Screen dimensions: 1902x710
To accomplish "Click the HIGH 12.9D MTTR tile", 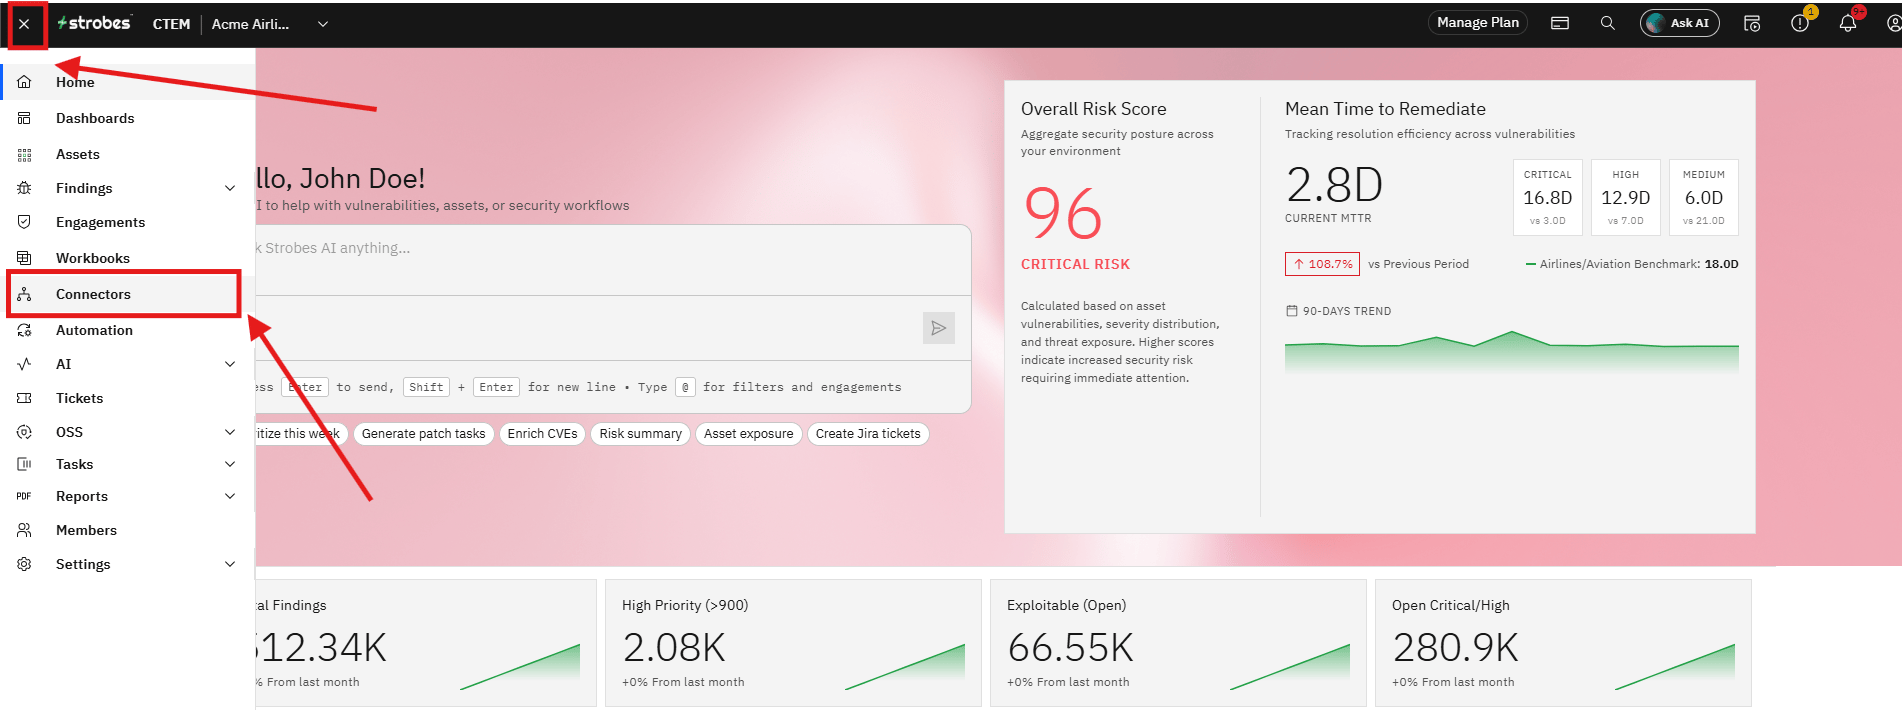I will click(1625, 198).
